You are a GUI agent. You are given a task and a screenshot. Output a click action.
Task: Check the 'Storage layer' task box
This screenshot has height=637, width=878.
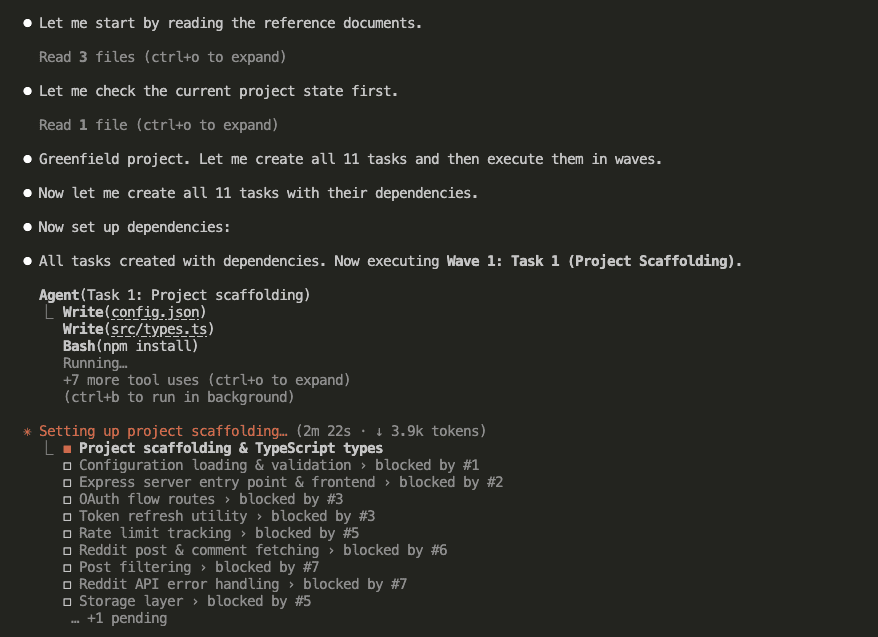(x=66, y=601)
